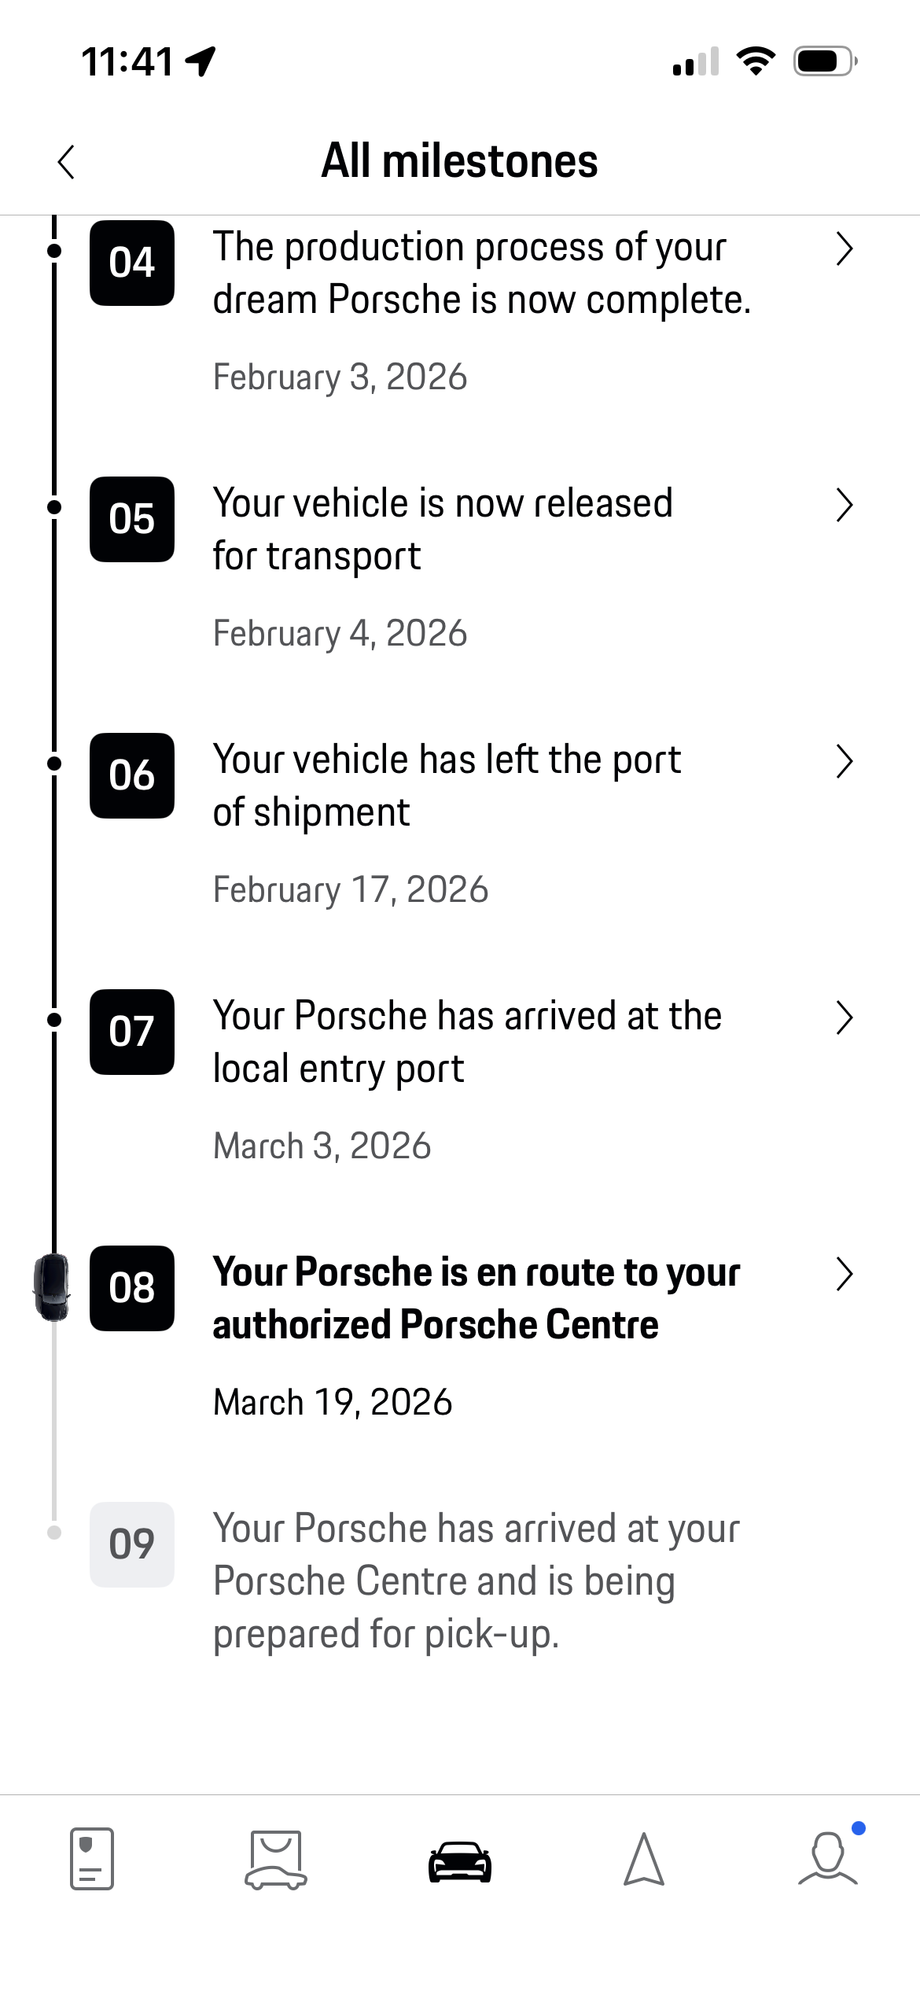
Task: Expand en route to Porsche Centre chevron
Action: click(x=844, y=1274)
